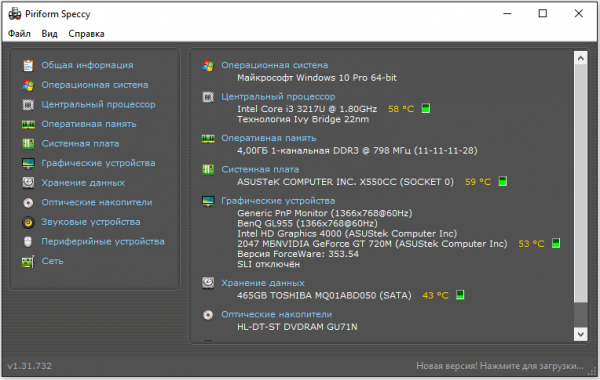Click the Звуковые устройства speaker icon
The image size is (600, 380).
coord(28,222)
